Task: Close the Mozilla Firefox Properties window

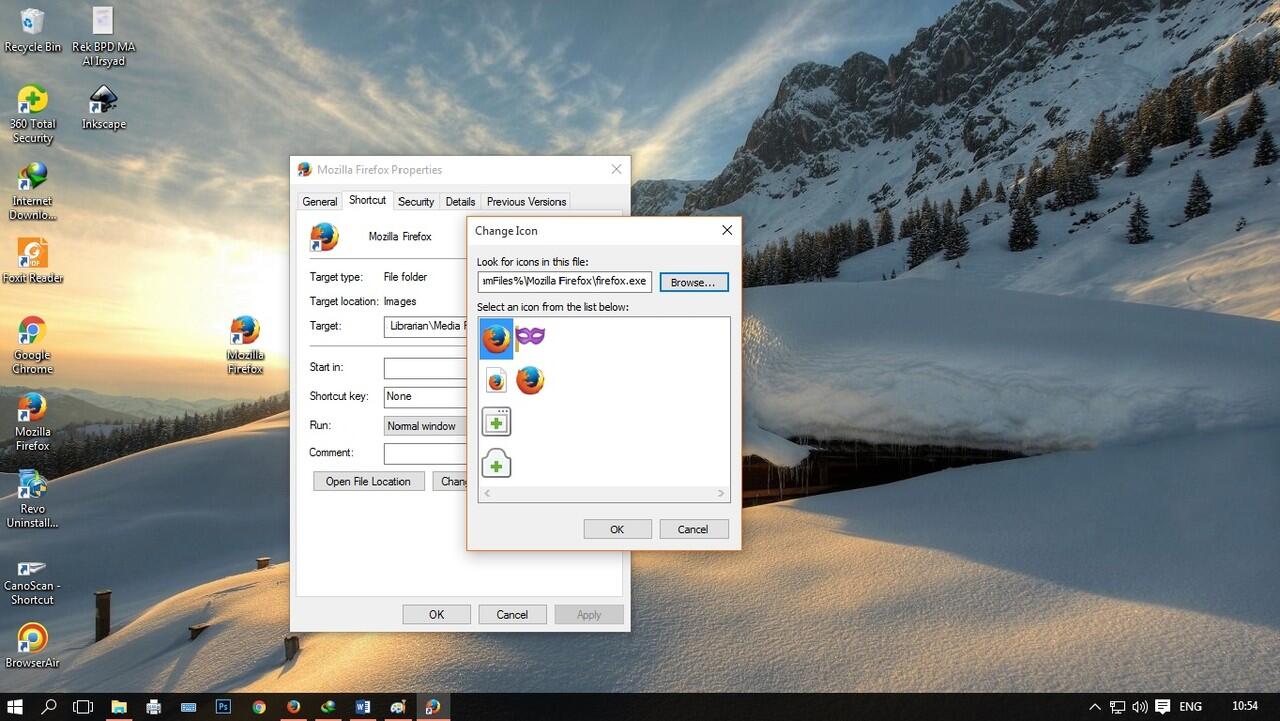Action: click(x=616, y=170)
